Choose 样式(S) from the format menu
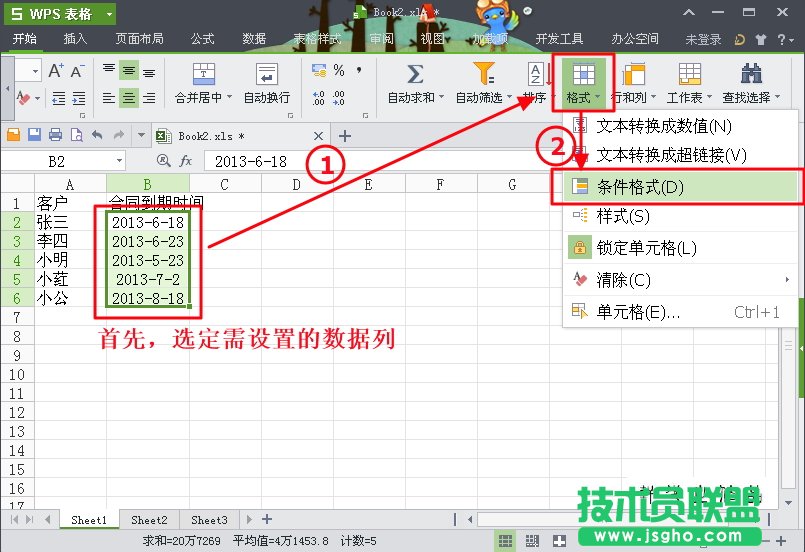 [680, 216]
